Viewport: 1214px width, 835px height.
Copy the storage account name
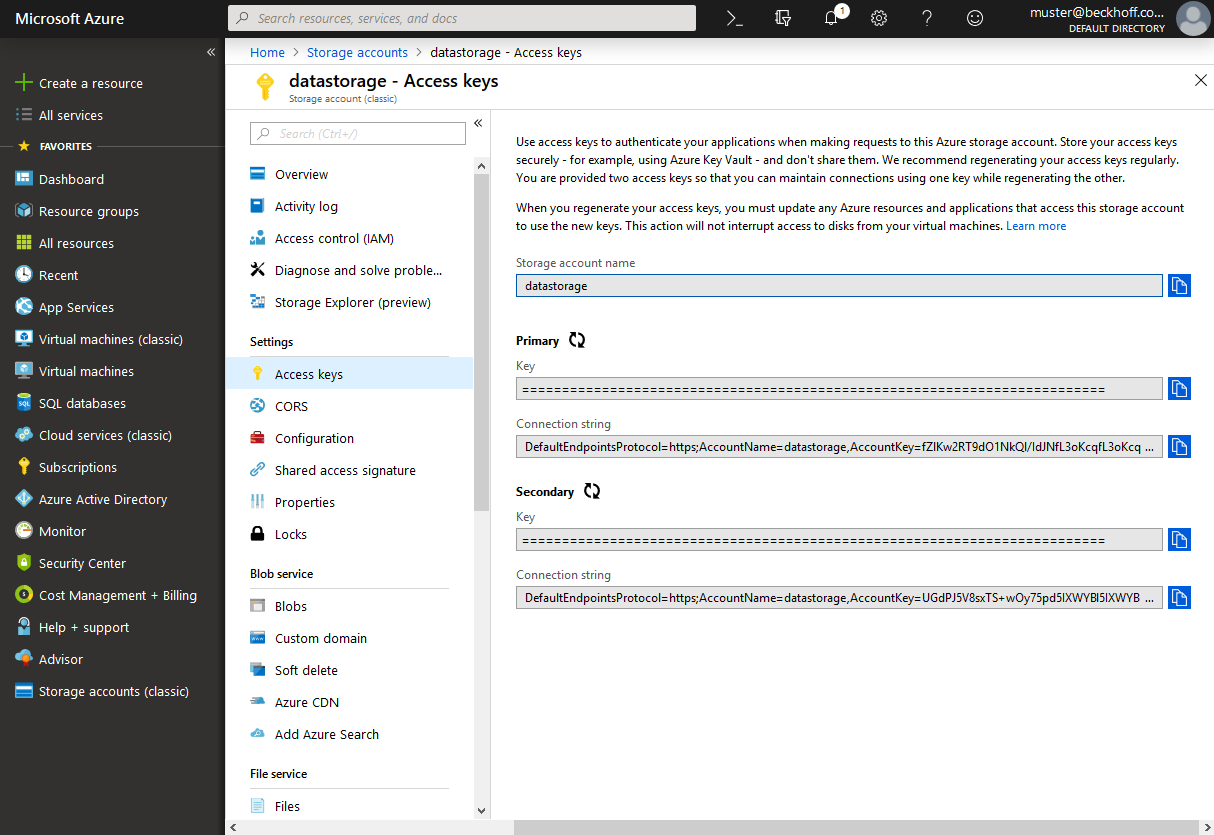pos(1179,286)
